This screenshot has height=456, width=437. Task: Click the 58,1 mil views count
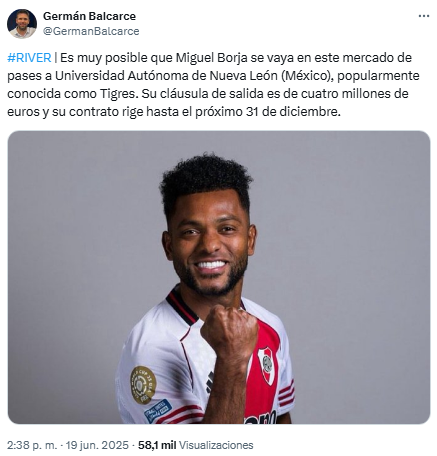[157, 445]
